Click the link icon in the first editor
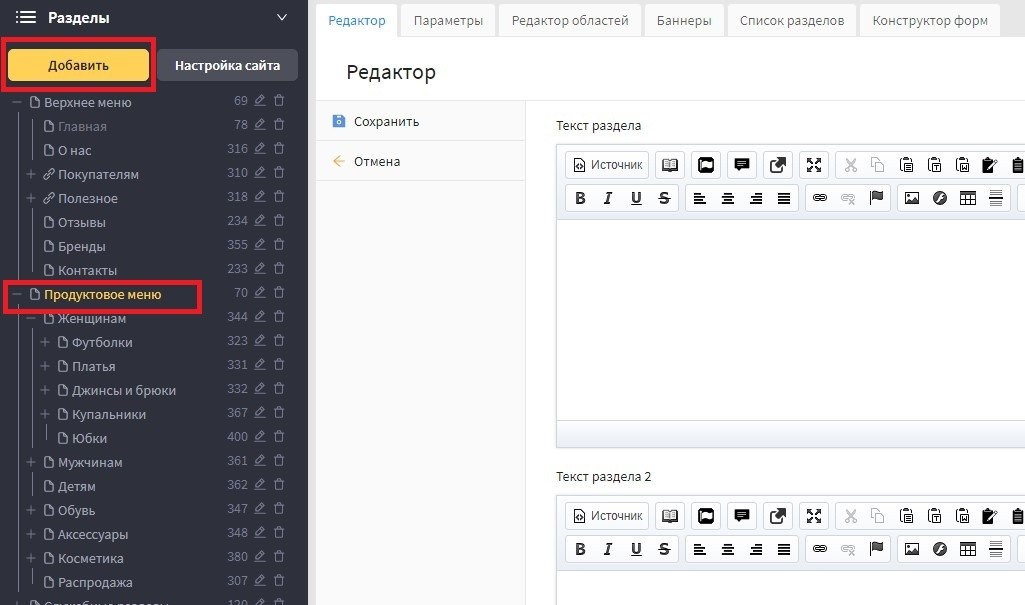The image size is (1025, 605). (820, 198)
